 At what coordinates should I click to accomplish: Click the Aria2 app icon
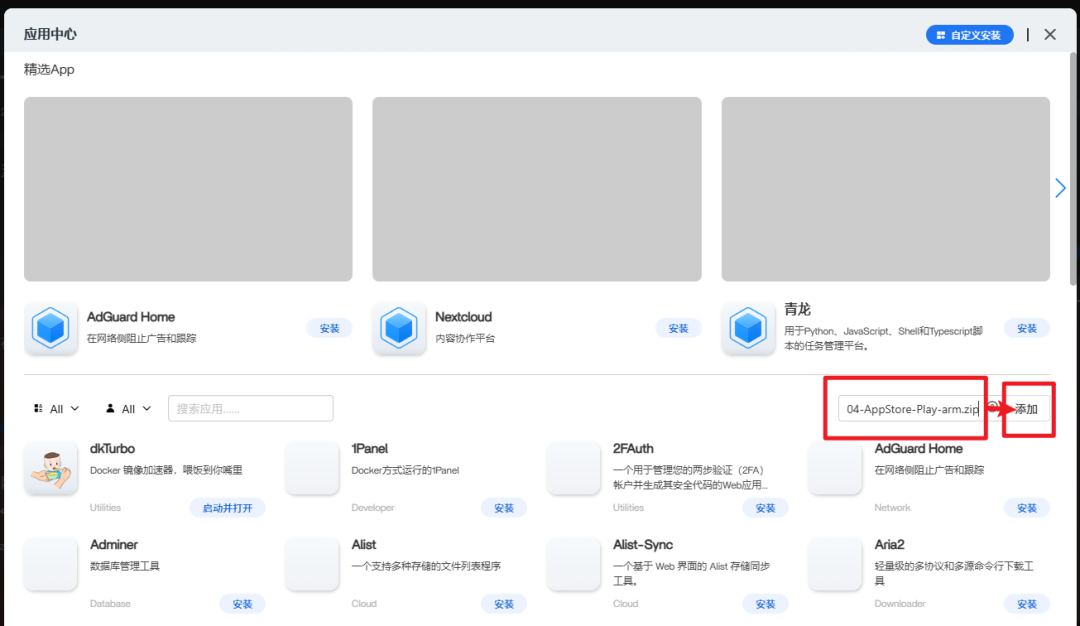835,563
